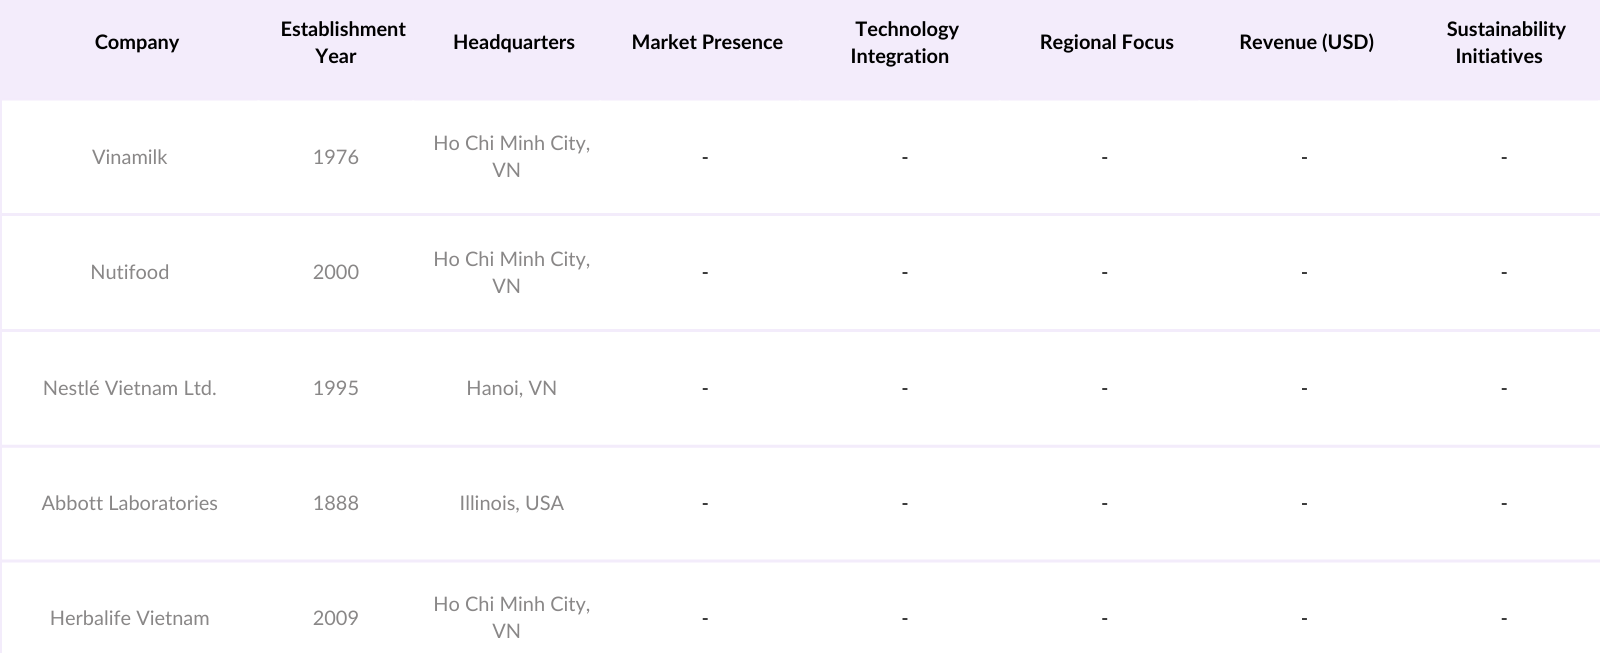Screen dimensions: 1600x653
Task: Select the Establishment Year column header
Action: click(342, 42)
